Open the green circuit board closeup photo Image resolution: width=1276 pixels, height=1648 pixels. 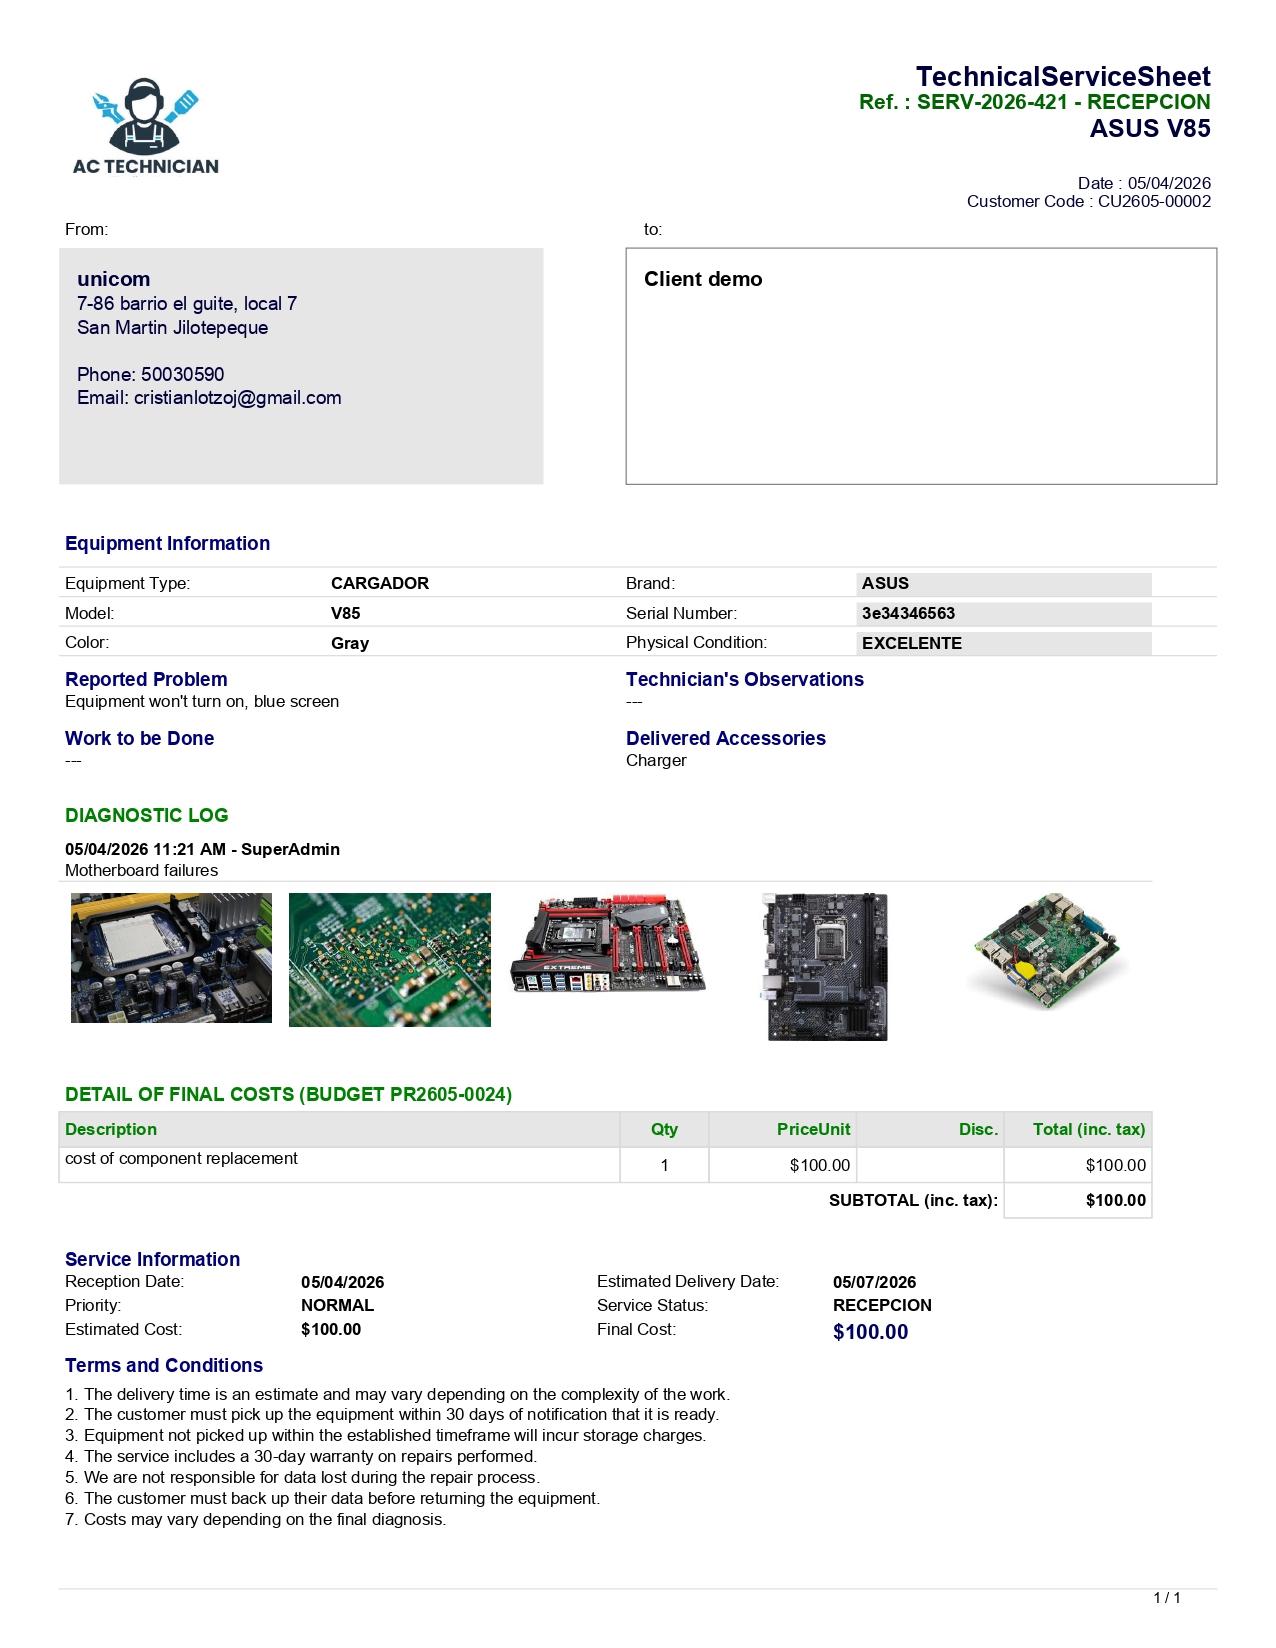pyautogui.click(x=390, y=960)
